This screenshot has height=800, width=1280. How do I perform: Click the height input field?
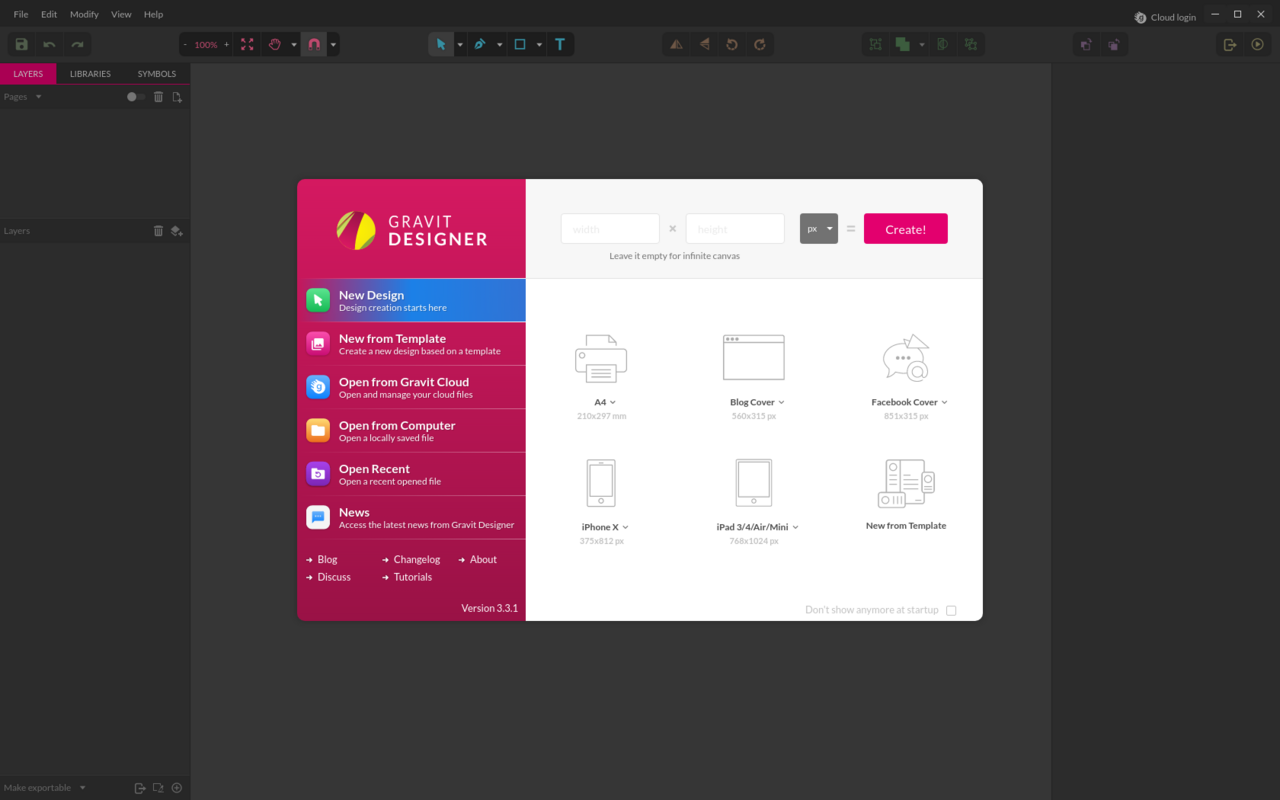pos(735,228)
